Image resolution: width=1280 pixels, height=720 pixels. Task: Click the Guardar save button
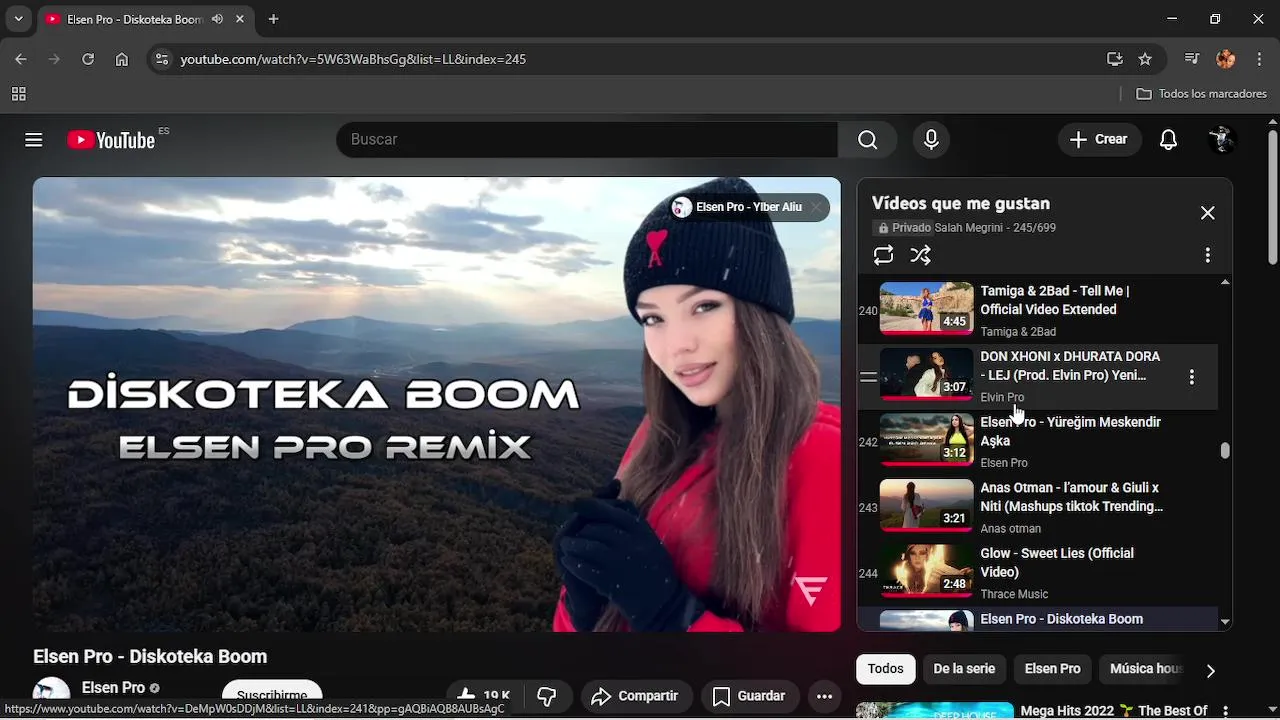(x=748, y=696)
